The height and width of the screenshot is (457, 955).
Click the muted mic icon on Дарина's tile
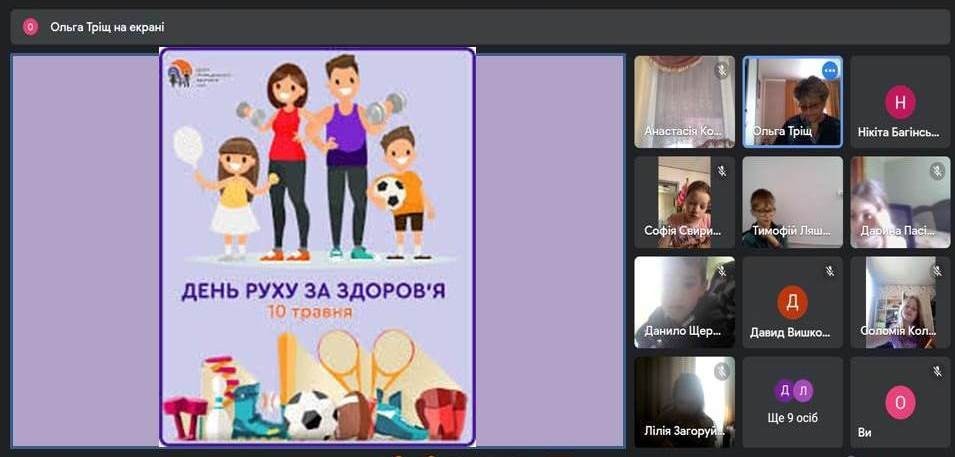click(x=937, y=171)
